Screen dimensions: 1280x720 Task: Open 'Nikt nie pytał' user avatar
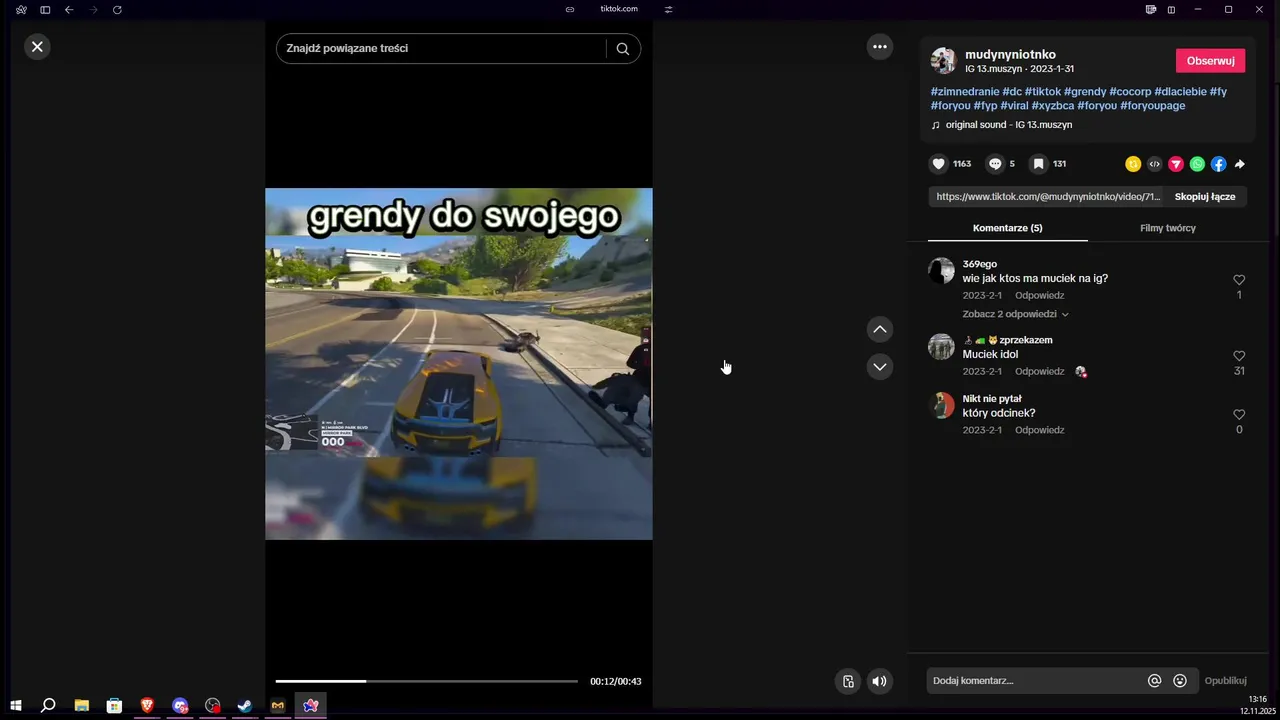tap(942, 405)
